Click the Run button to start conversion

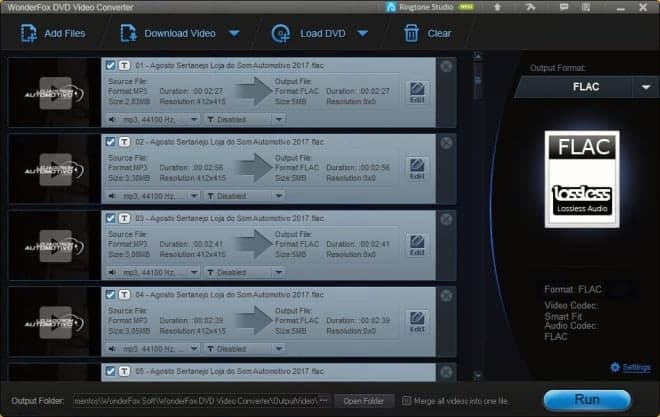[x=587, y=400]
